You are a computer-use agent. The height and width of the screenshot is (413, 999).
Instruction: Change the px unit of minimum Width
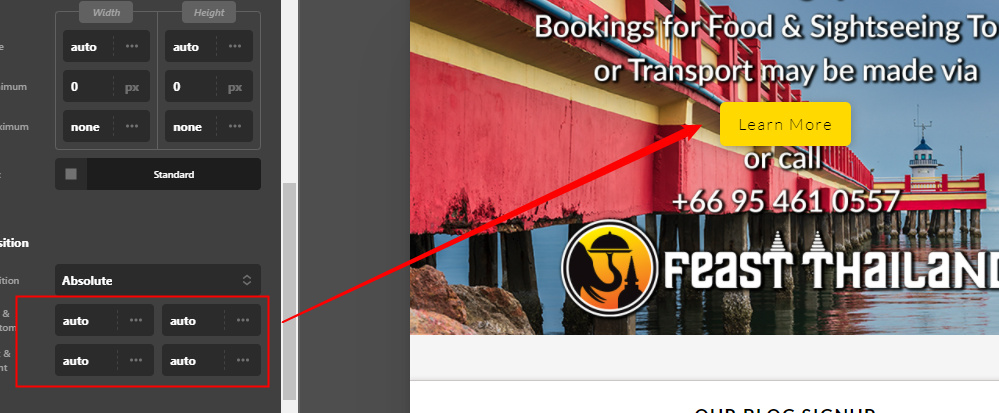(132, 87)
